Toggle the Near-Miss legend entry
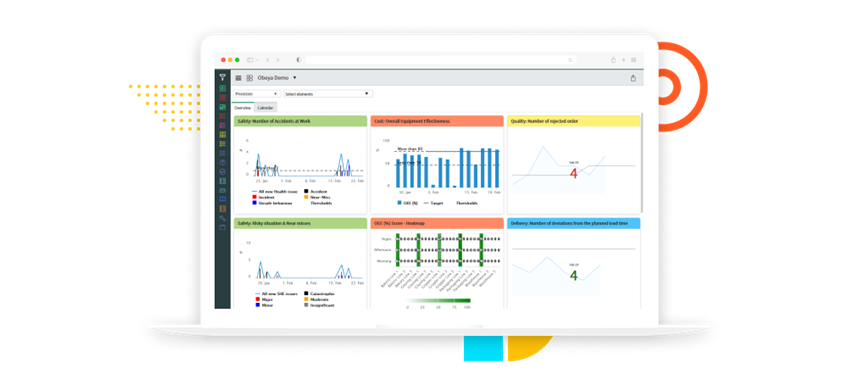 [x=317, y=197]
